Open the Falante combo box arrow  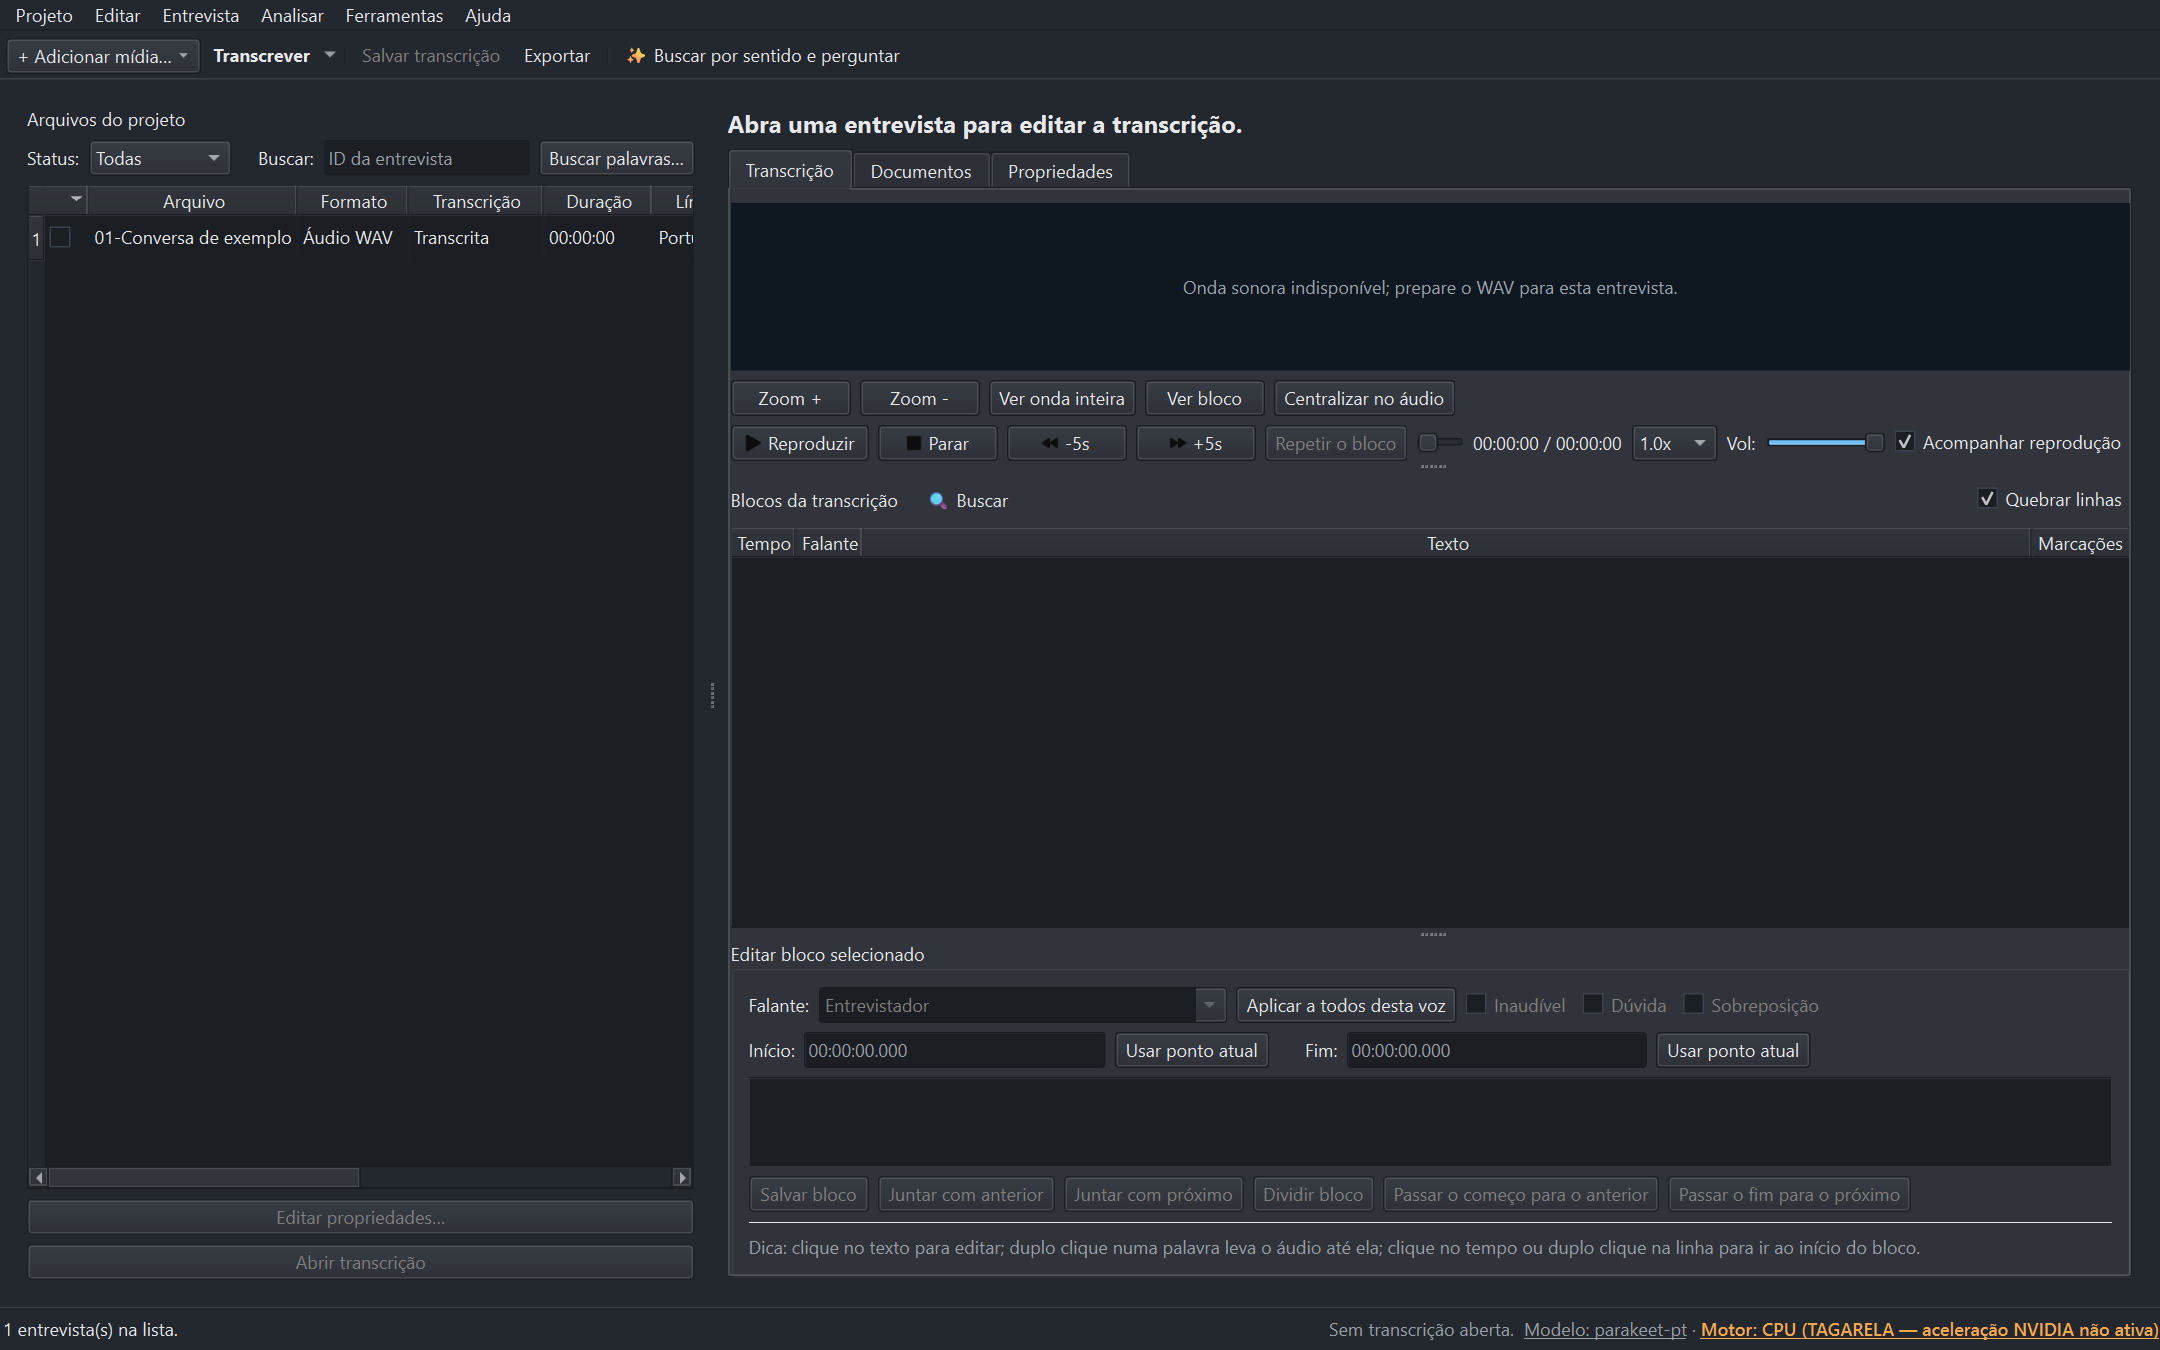coord(1209,1005)
